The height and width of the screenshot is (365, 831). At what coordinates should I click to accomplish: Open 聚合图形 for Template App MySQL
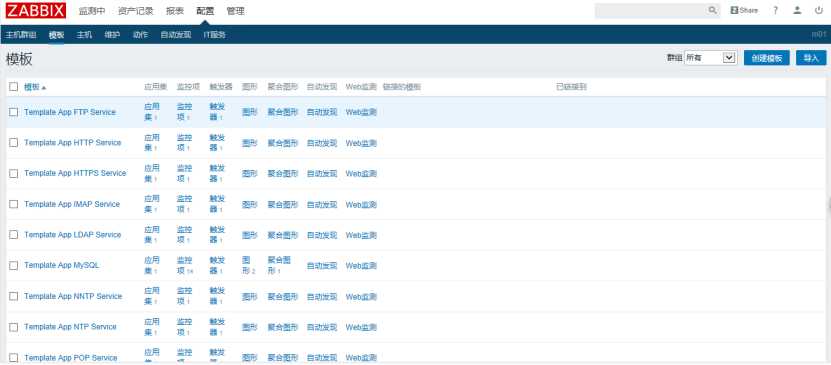point(279,265)
